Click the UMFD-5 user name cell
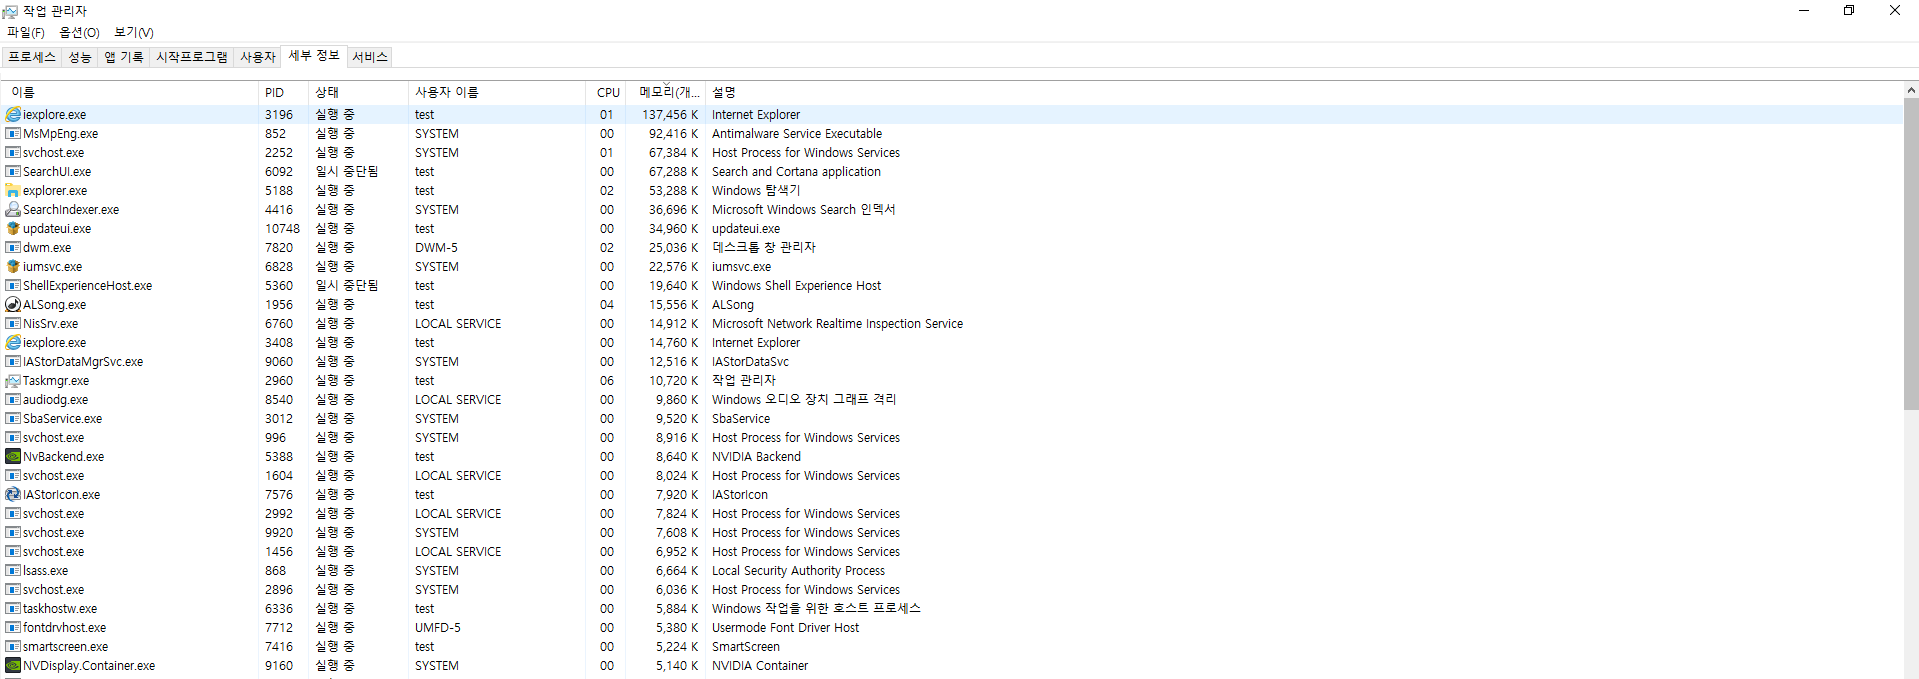1919x679 pixels. coord(438,628)
